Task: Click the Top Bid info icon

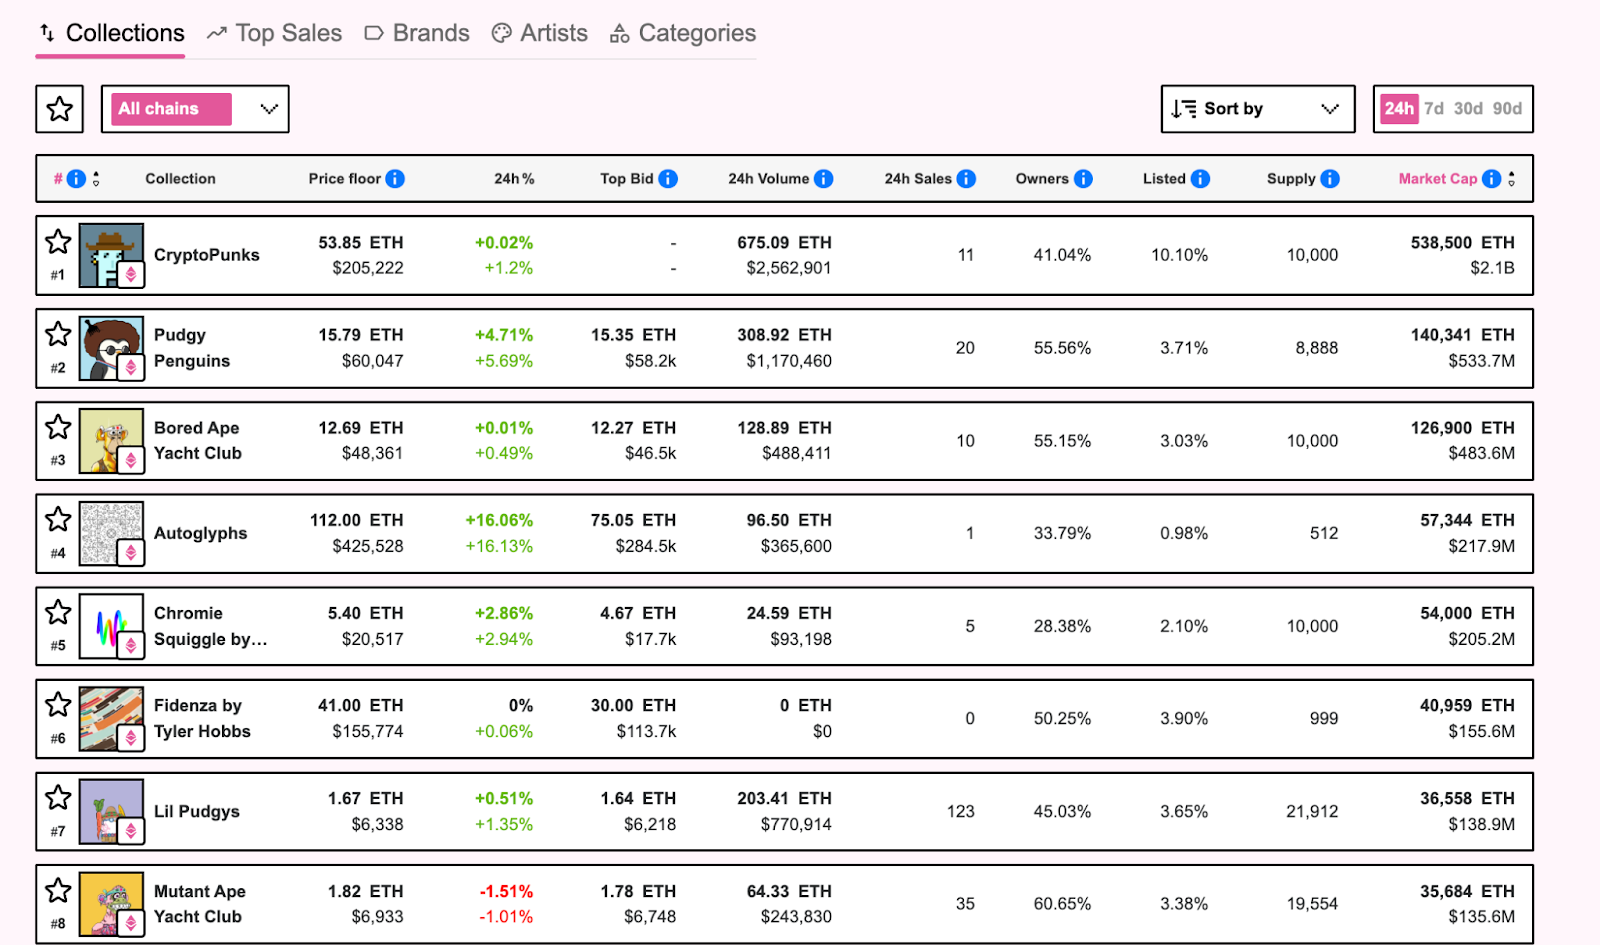Action: point(668,179)
